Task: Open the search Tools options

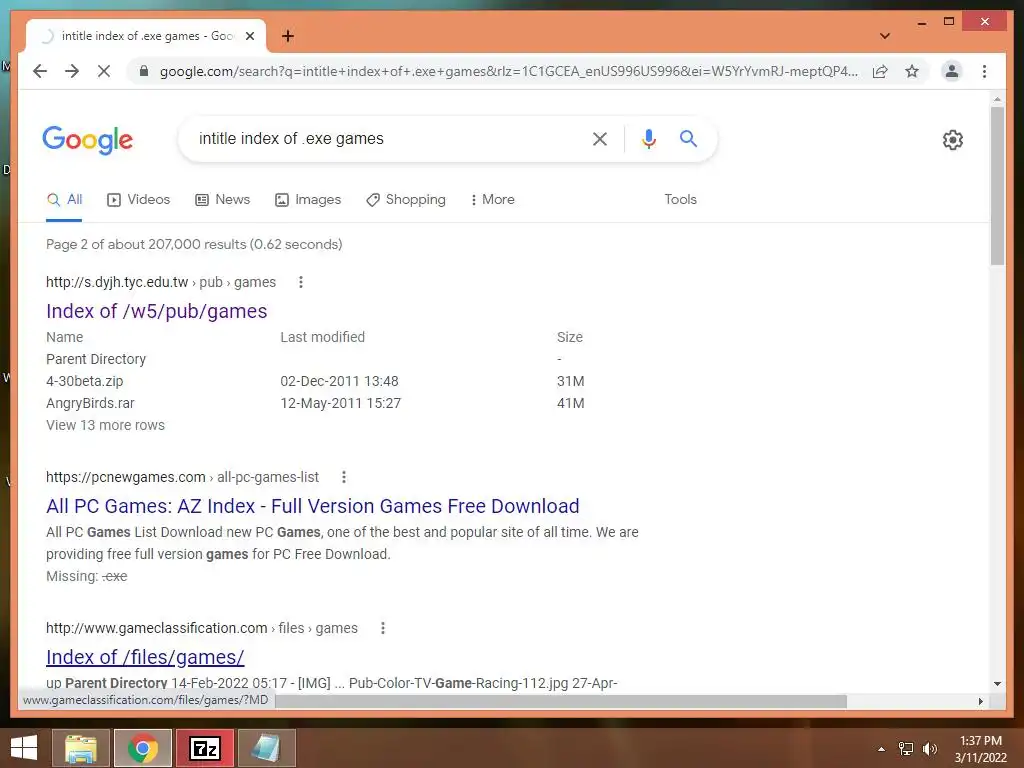Action: [680, 199]
